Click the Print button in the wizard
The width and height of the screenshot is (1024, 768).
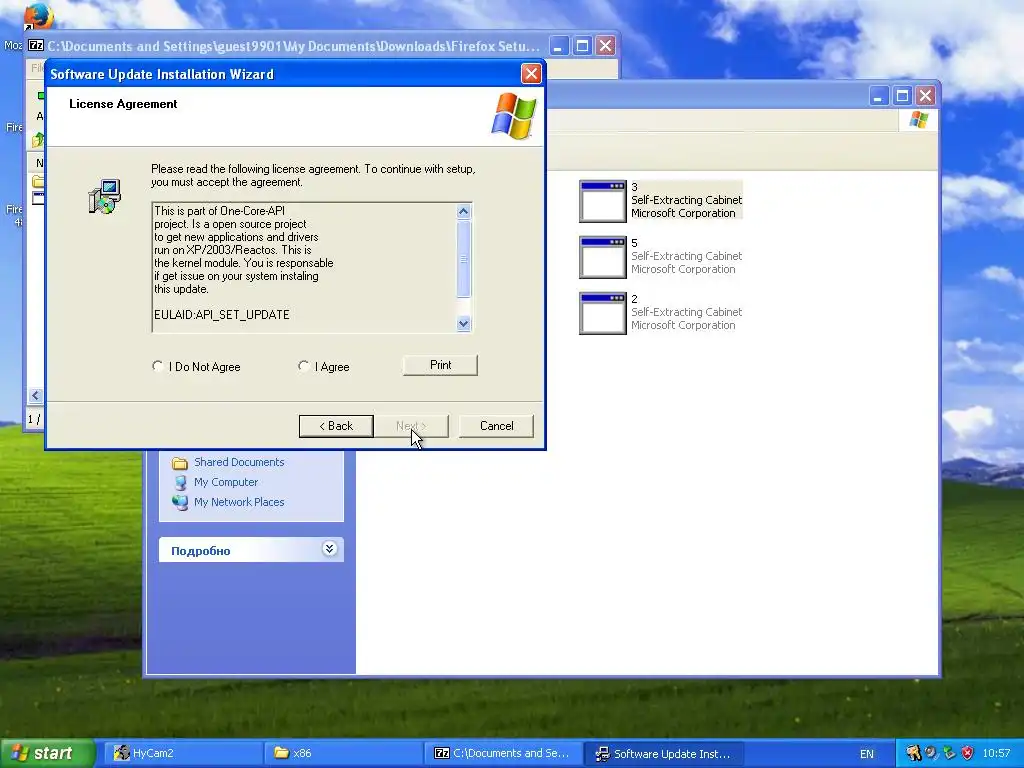pyautogui.click(x=440, y=365)
